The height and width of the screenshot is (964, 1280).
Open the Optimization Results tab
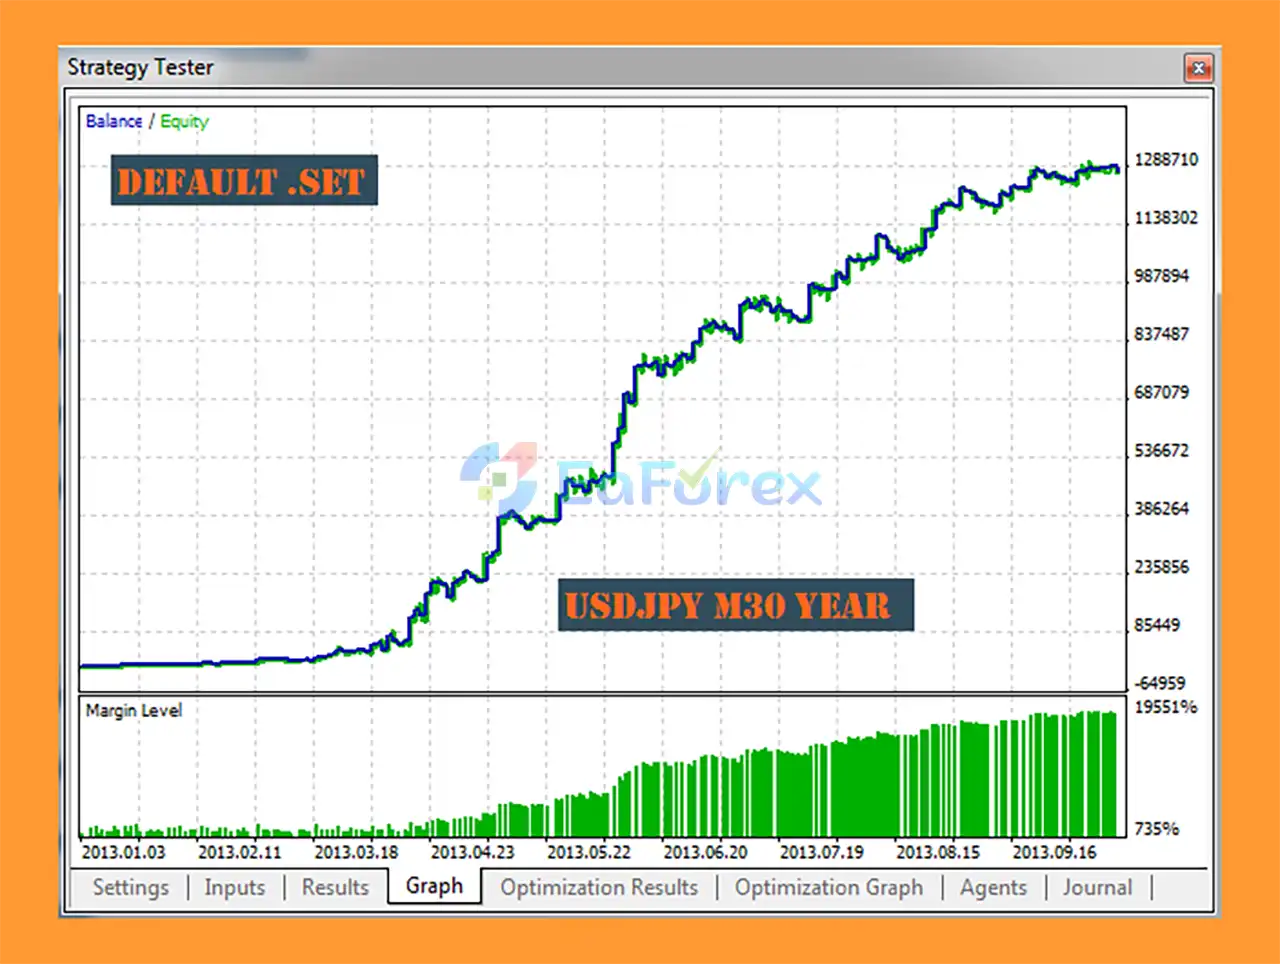tap(599, 887)
